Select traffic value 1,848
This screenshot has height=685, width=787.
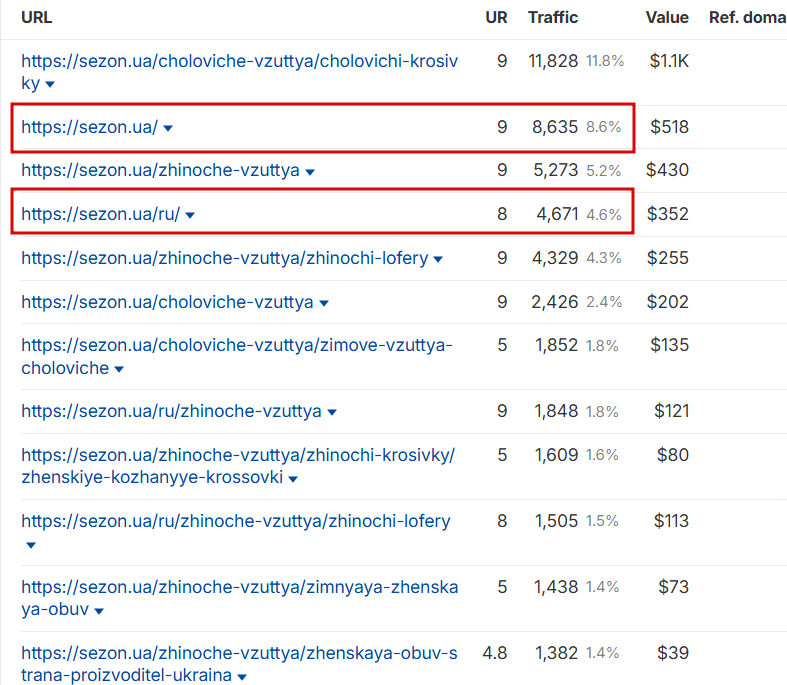coord(557,411)
